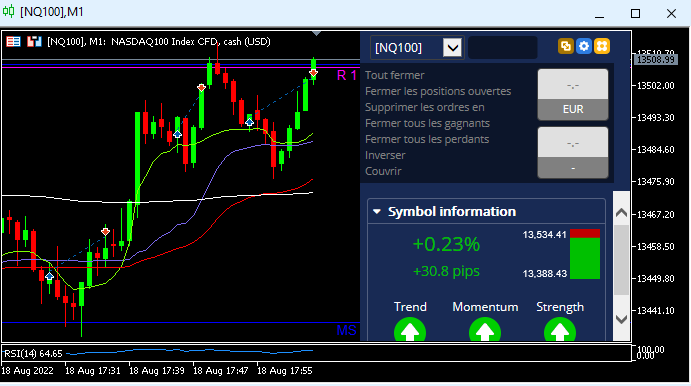The width and height of the screenshot is (691, 386).
Task: Click Fermer les positions ouvertes
Action: click(438, 91)
